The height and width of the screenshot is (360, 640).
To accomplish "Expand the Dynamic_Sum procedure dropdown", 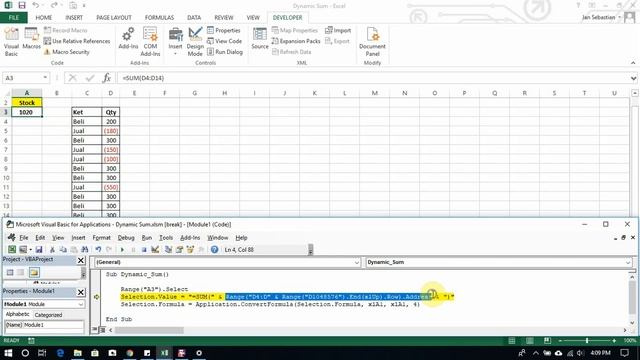I will click(628, 262).
